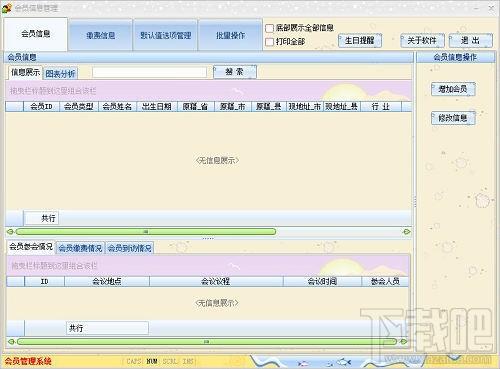
Task: Click the 行业 column header
Action: [x=381, y=107]
